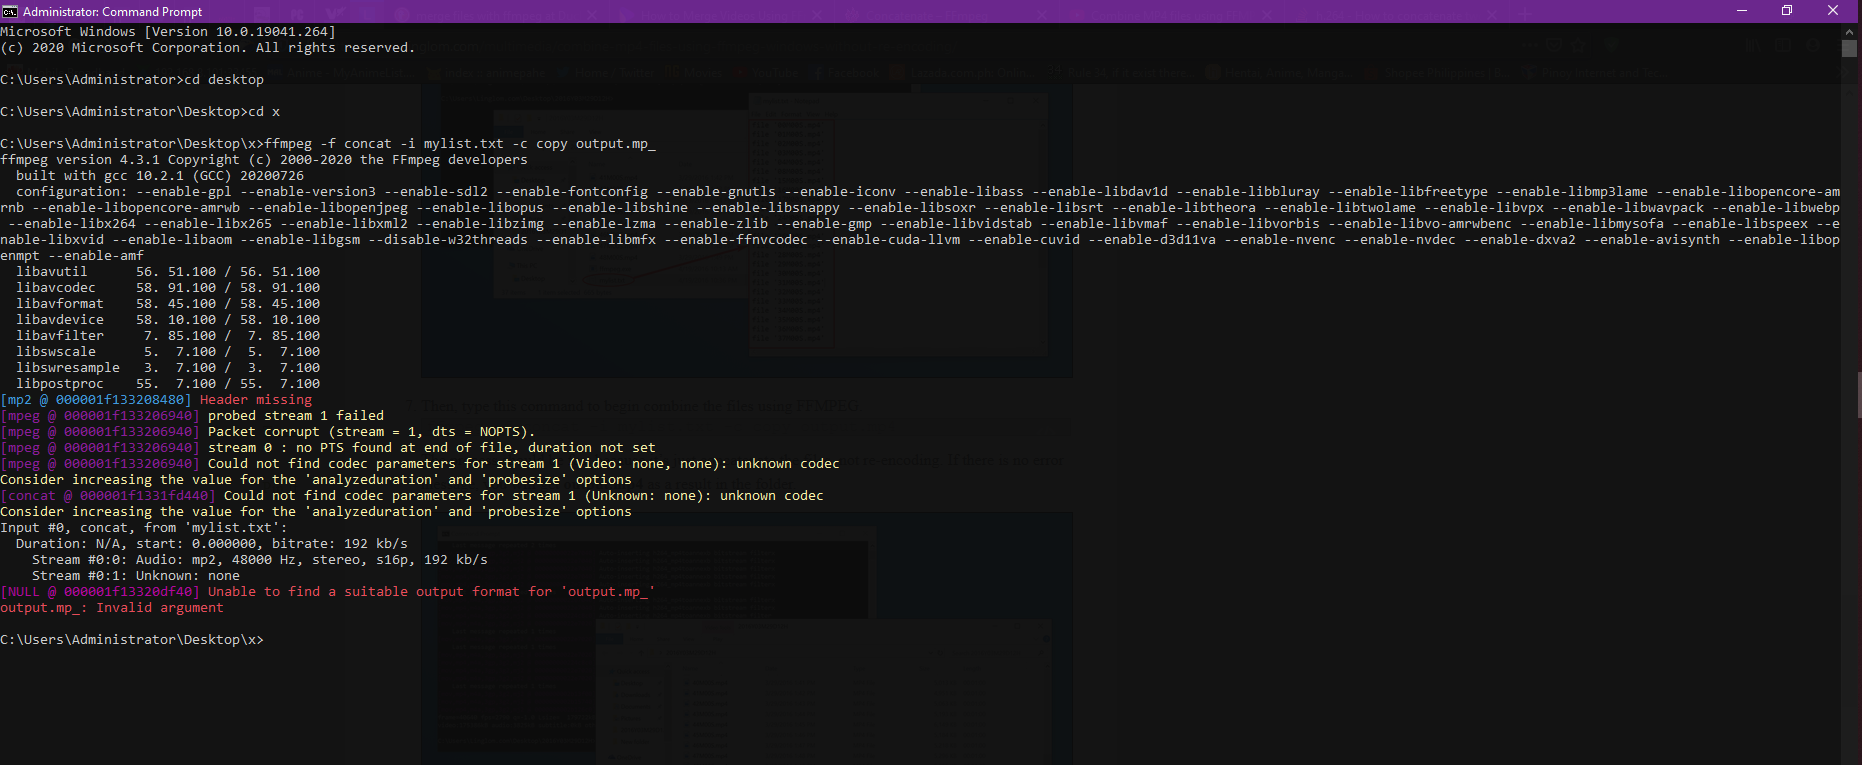Click the "Unable to find a suitable output format" error
The width and height of the screenshot is (1862, 765).
coord(432,592)
